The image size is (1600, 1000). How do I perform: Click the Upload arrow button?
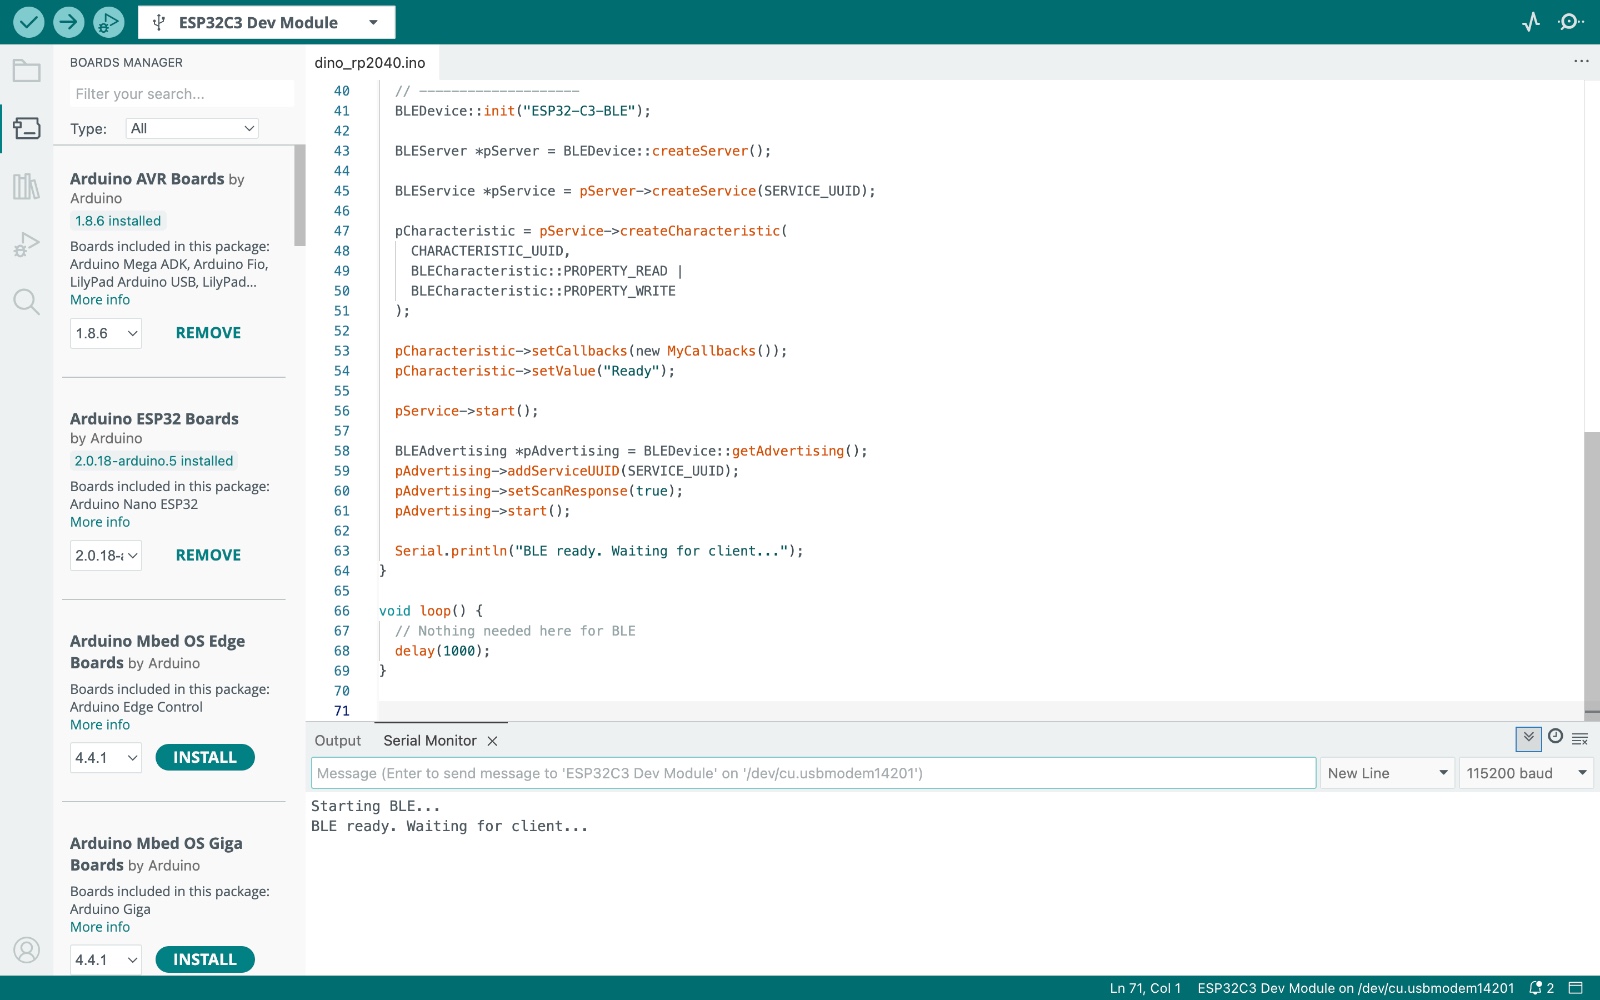pos(68,21)
